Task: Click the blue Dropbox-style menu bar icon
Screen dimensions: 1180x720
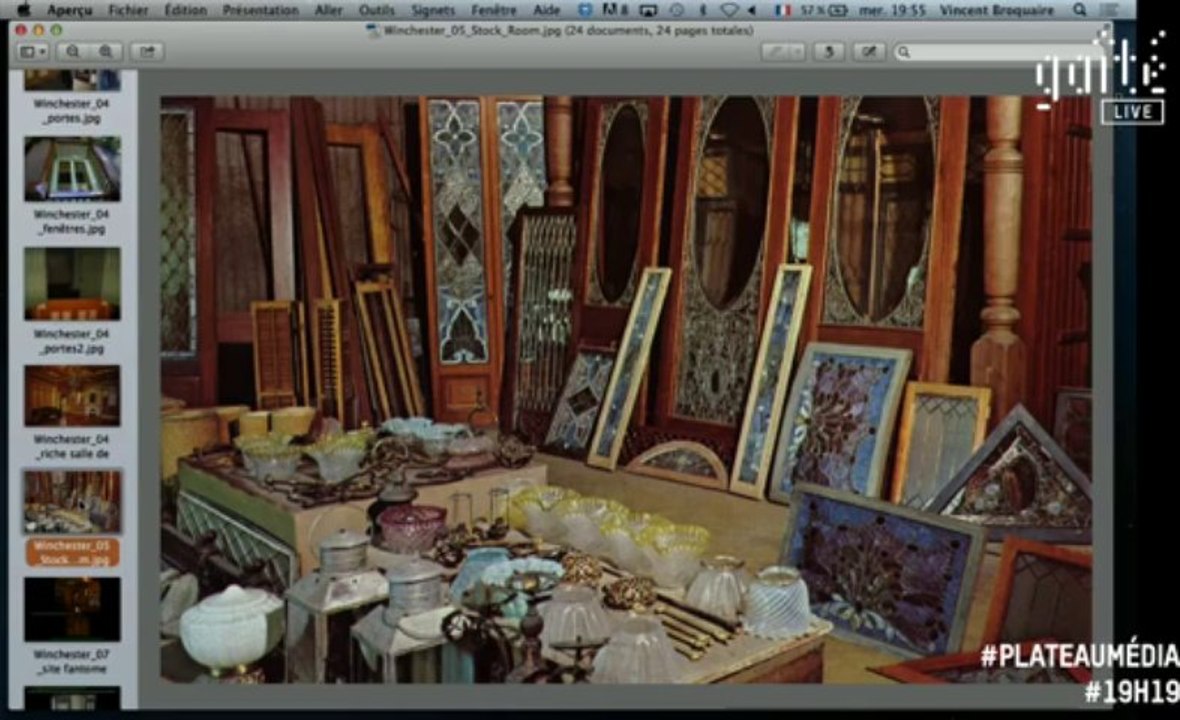Action: click(585, 10)
